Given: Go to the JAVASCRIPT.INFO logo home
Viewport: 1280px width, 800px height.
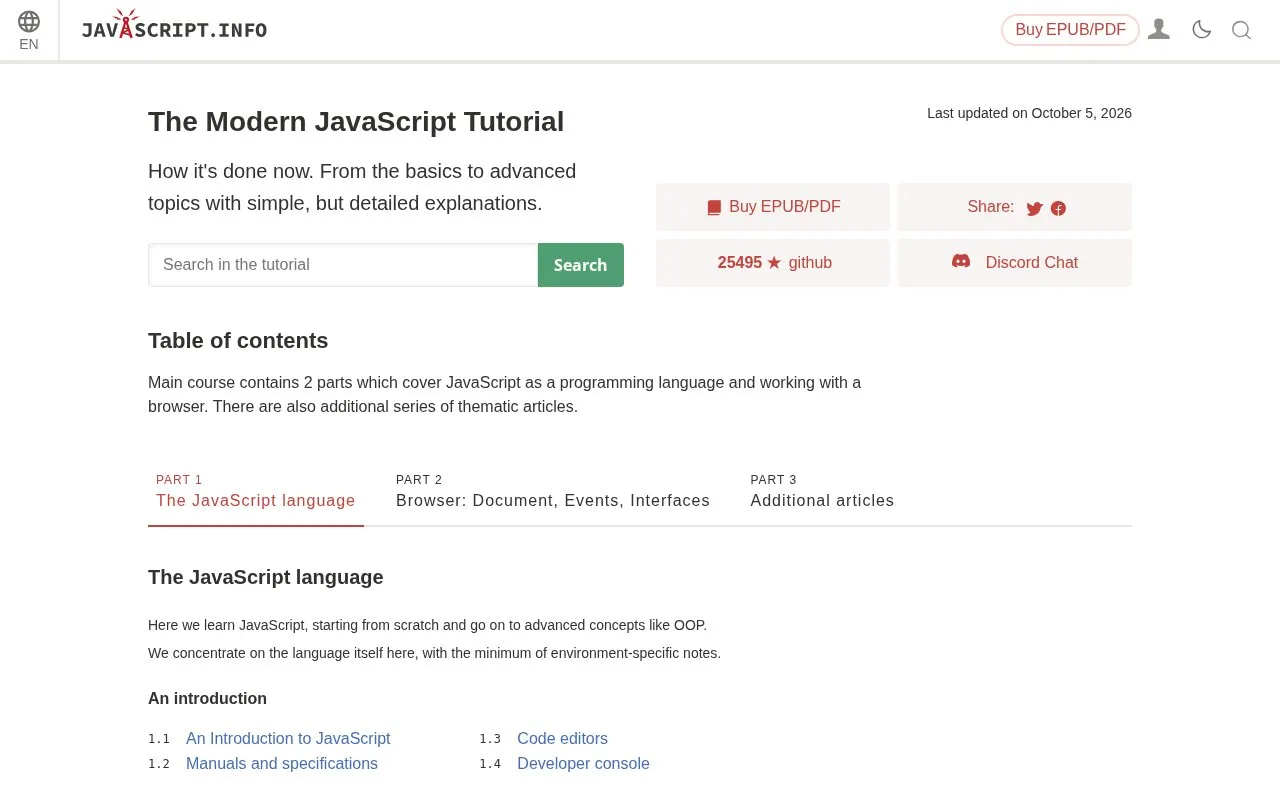Looking at the screenshot, I should [174, 25].
